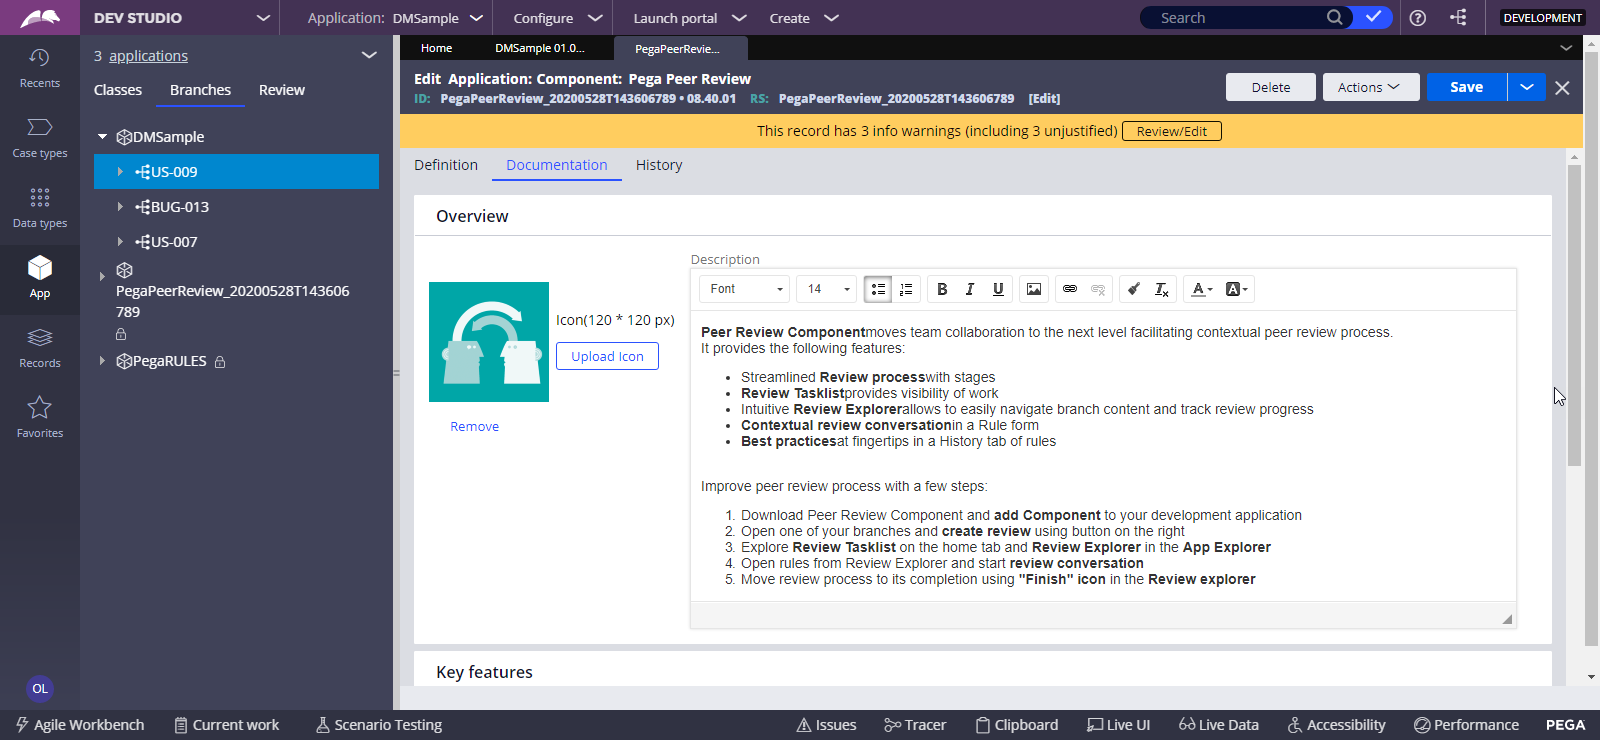Open the Actions dropdown button
This screenshot has height=740, width=1600.
point(1370,87)
